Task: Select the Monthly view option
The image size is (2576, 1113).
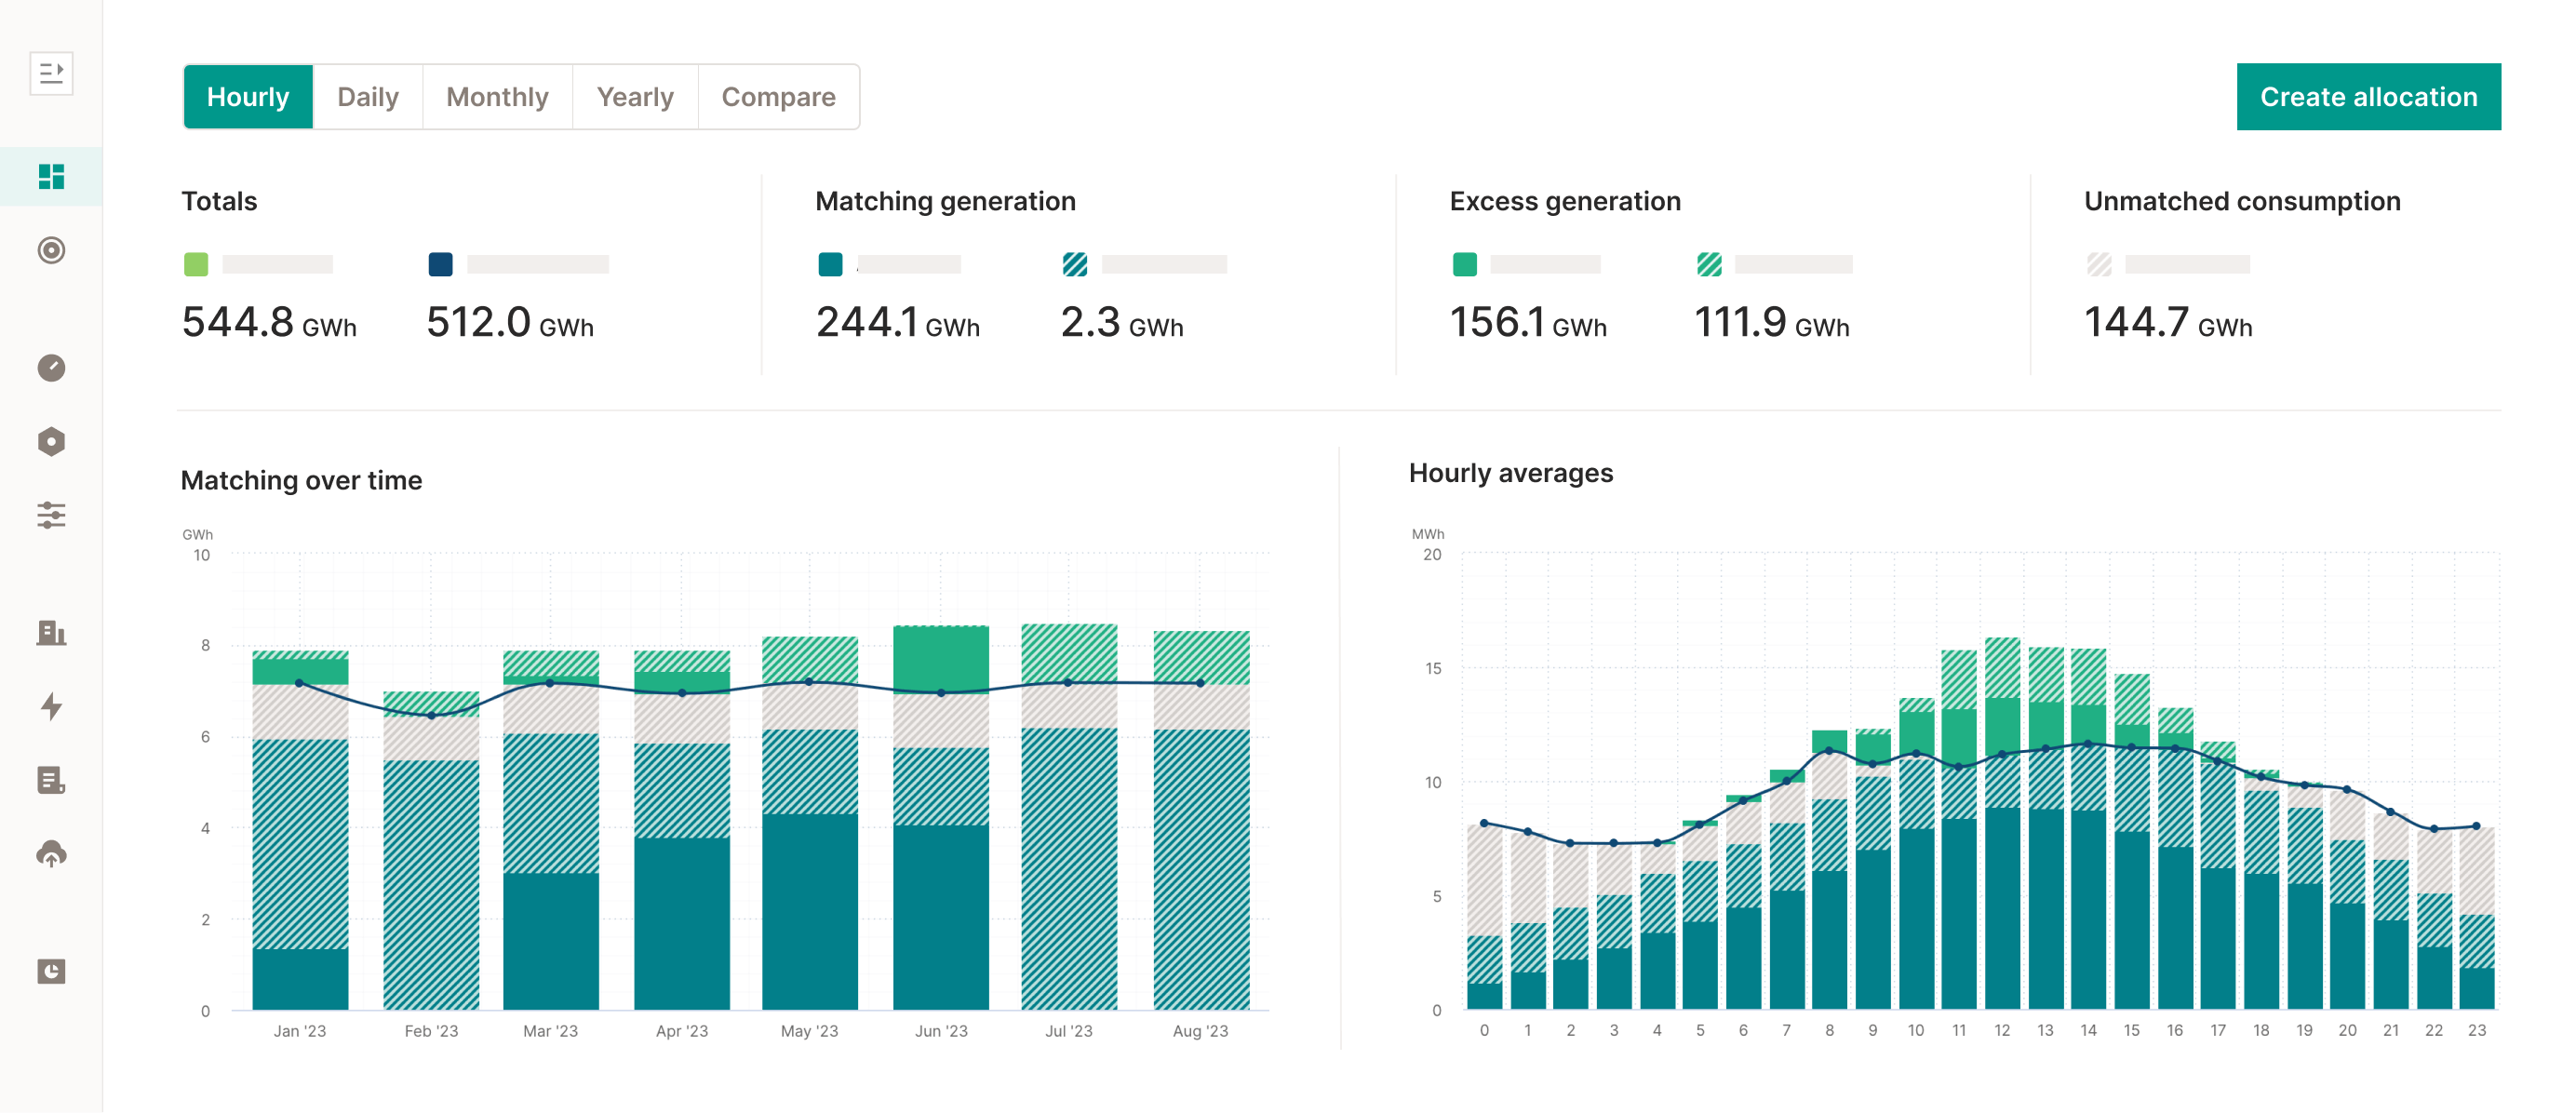Action: click(x=497, y=96)
